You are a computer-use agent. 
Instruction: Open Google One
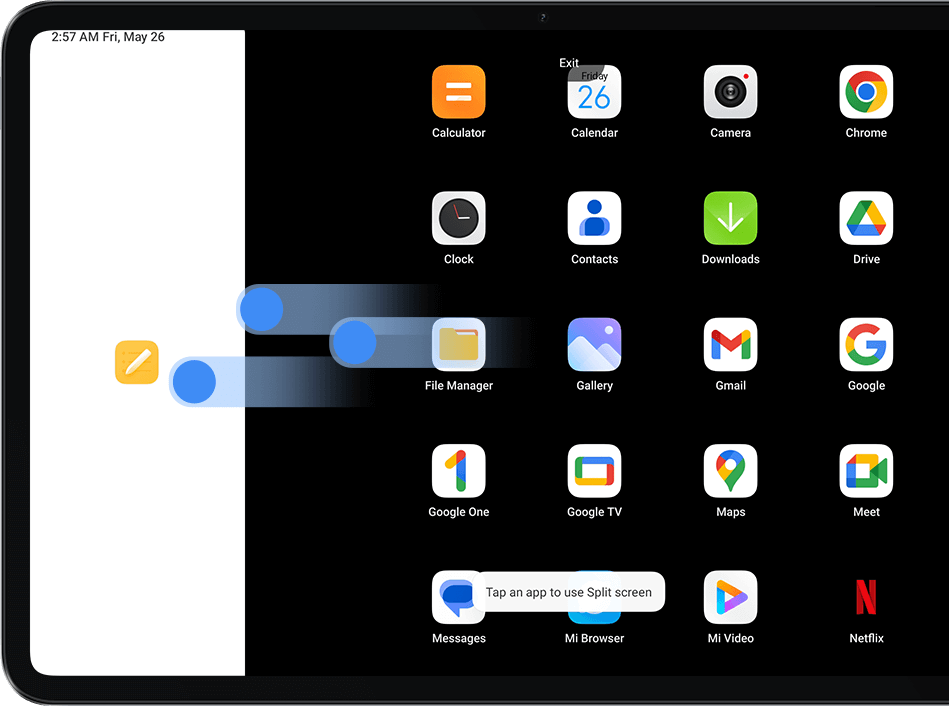[x=458, y=470]
